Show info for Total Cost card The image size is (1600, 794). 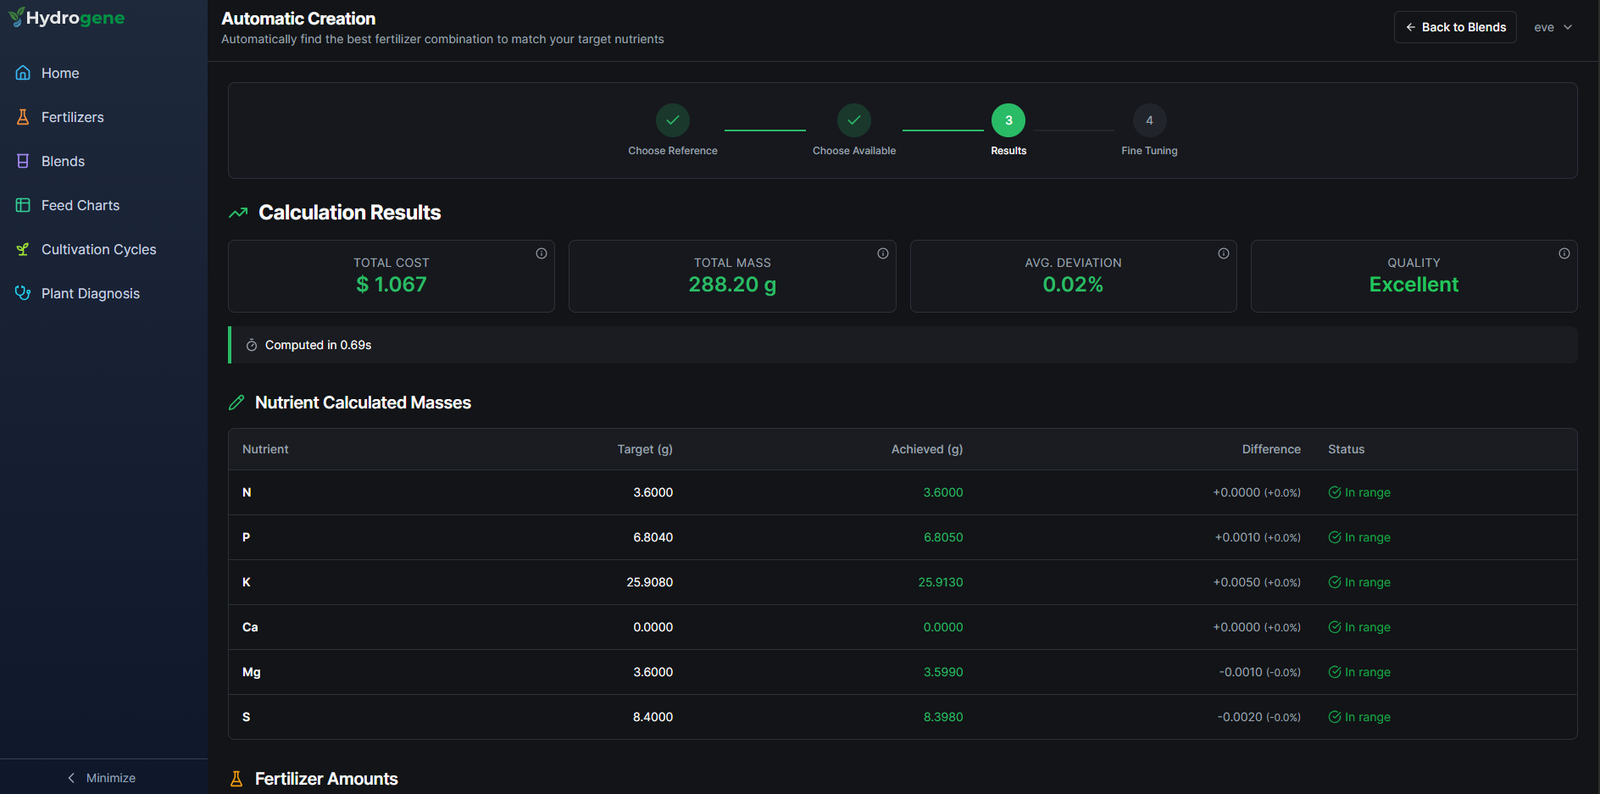click(541, 253)
